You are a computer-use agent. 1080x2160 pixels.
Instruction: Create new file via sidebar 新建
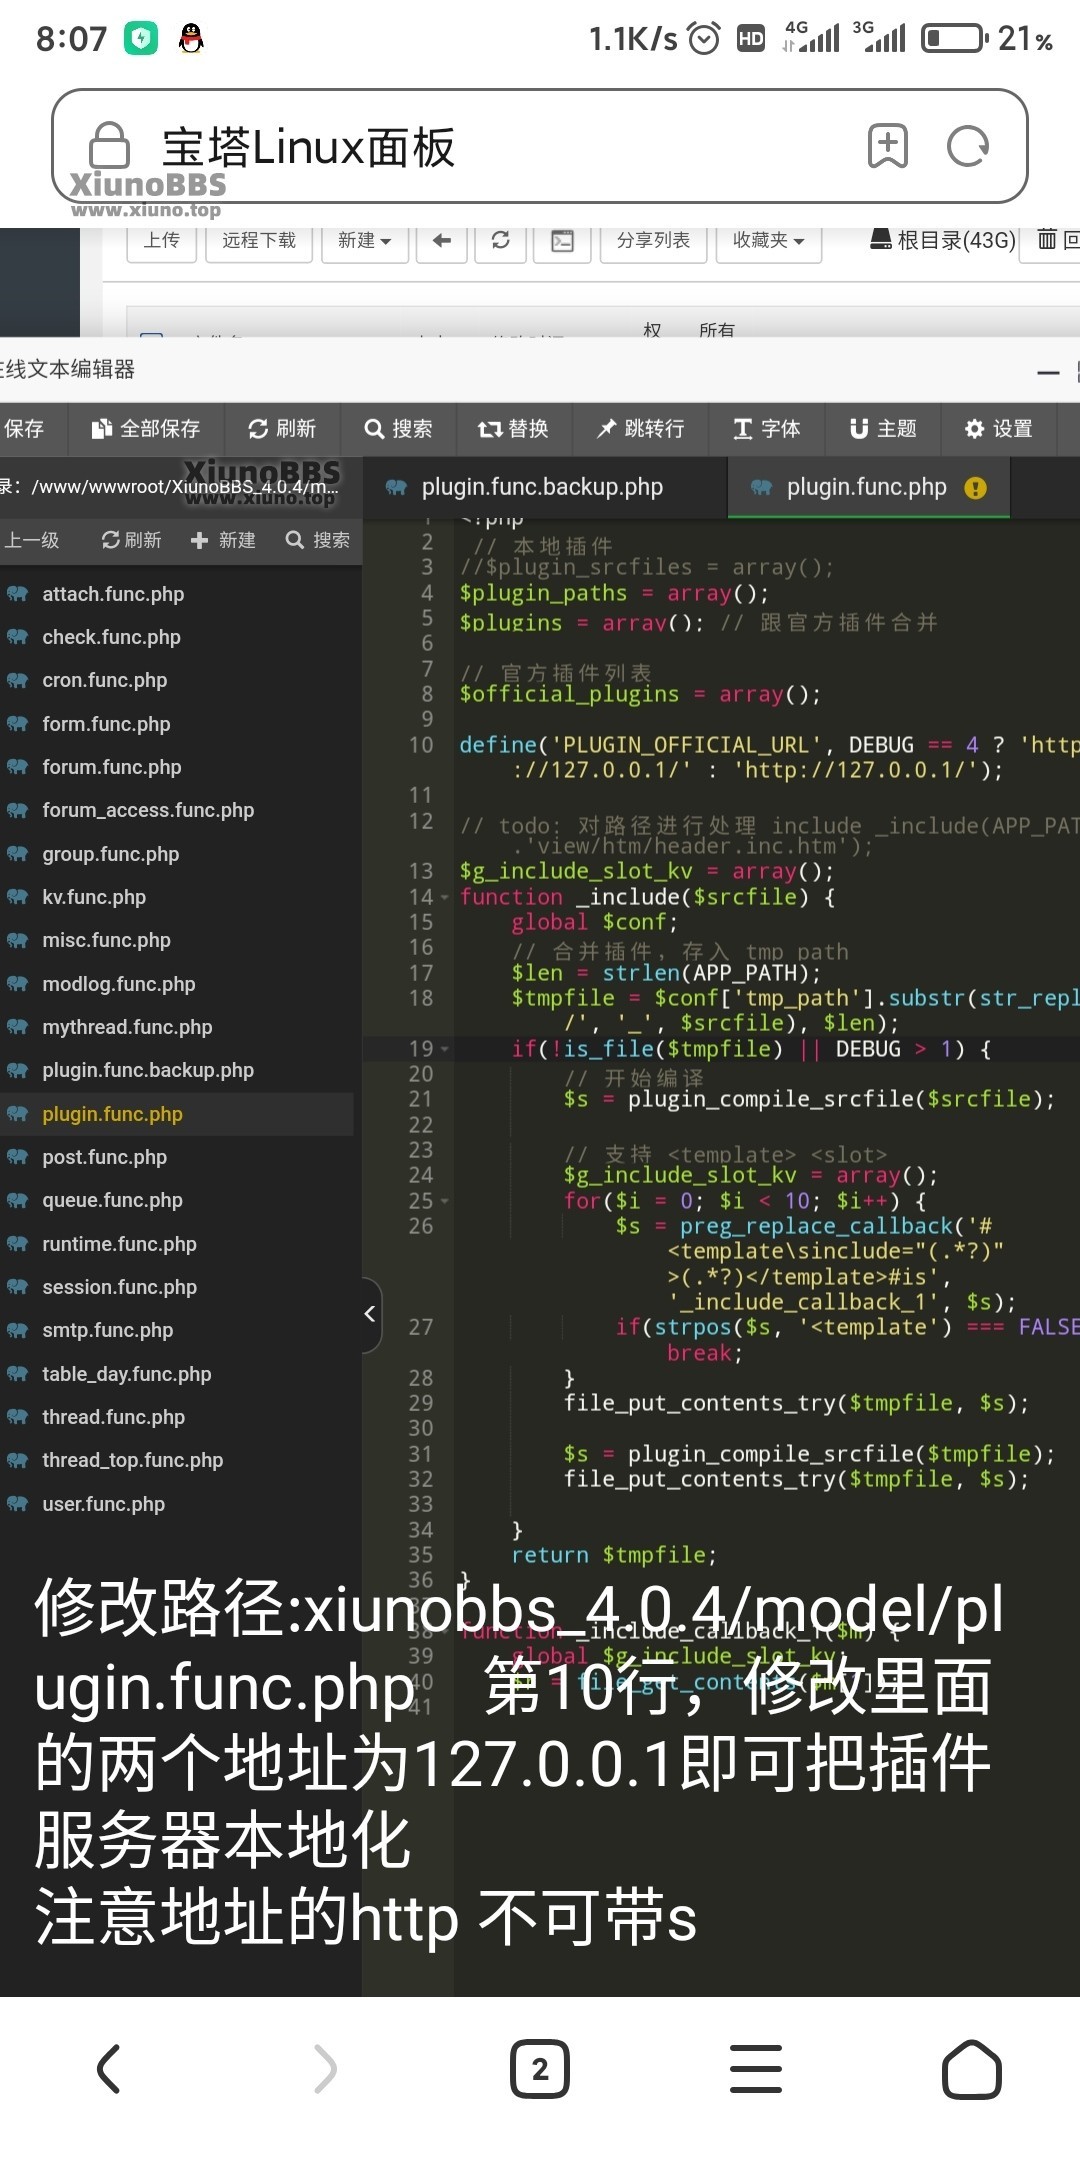click(223, 541)
